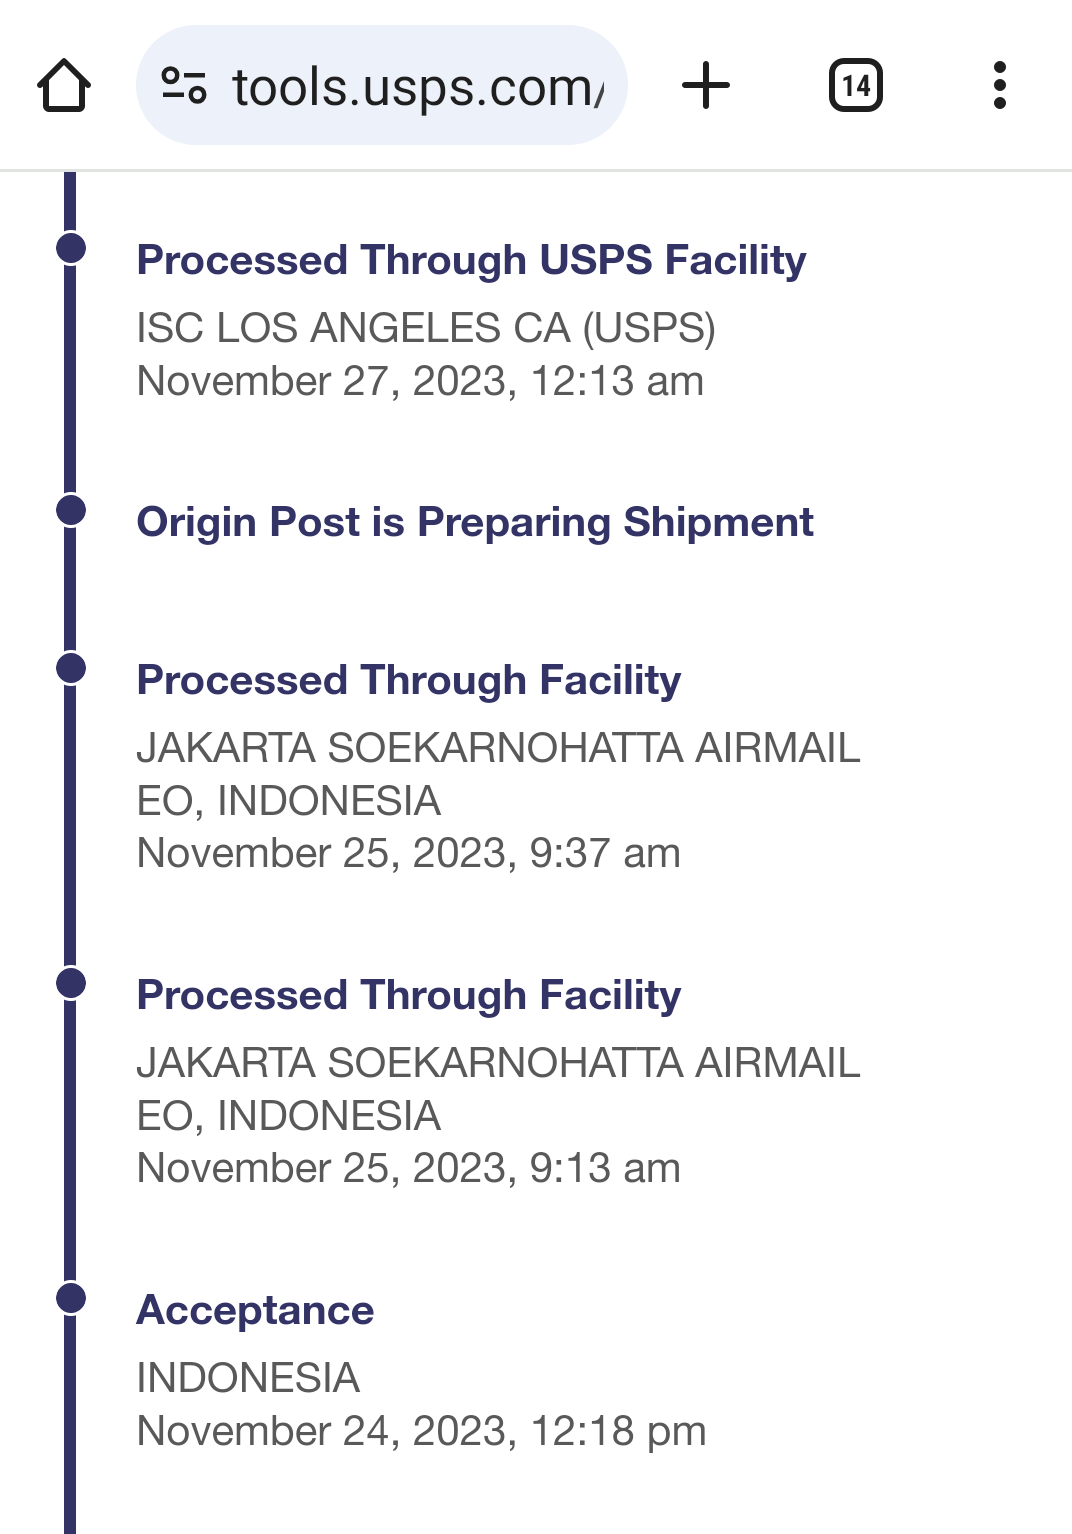Select the Acceptance timeline dot

[71, 1298]
